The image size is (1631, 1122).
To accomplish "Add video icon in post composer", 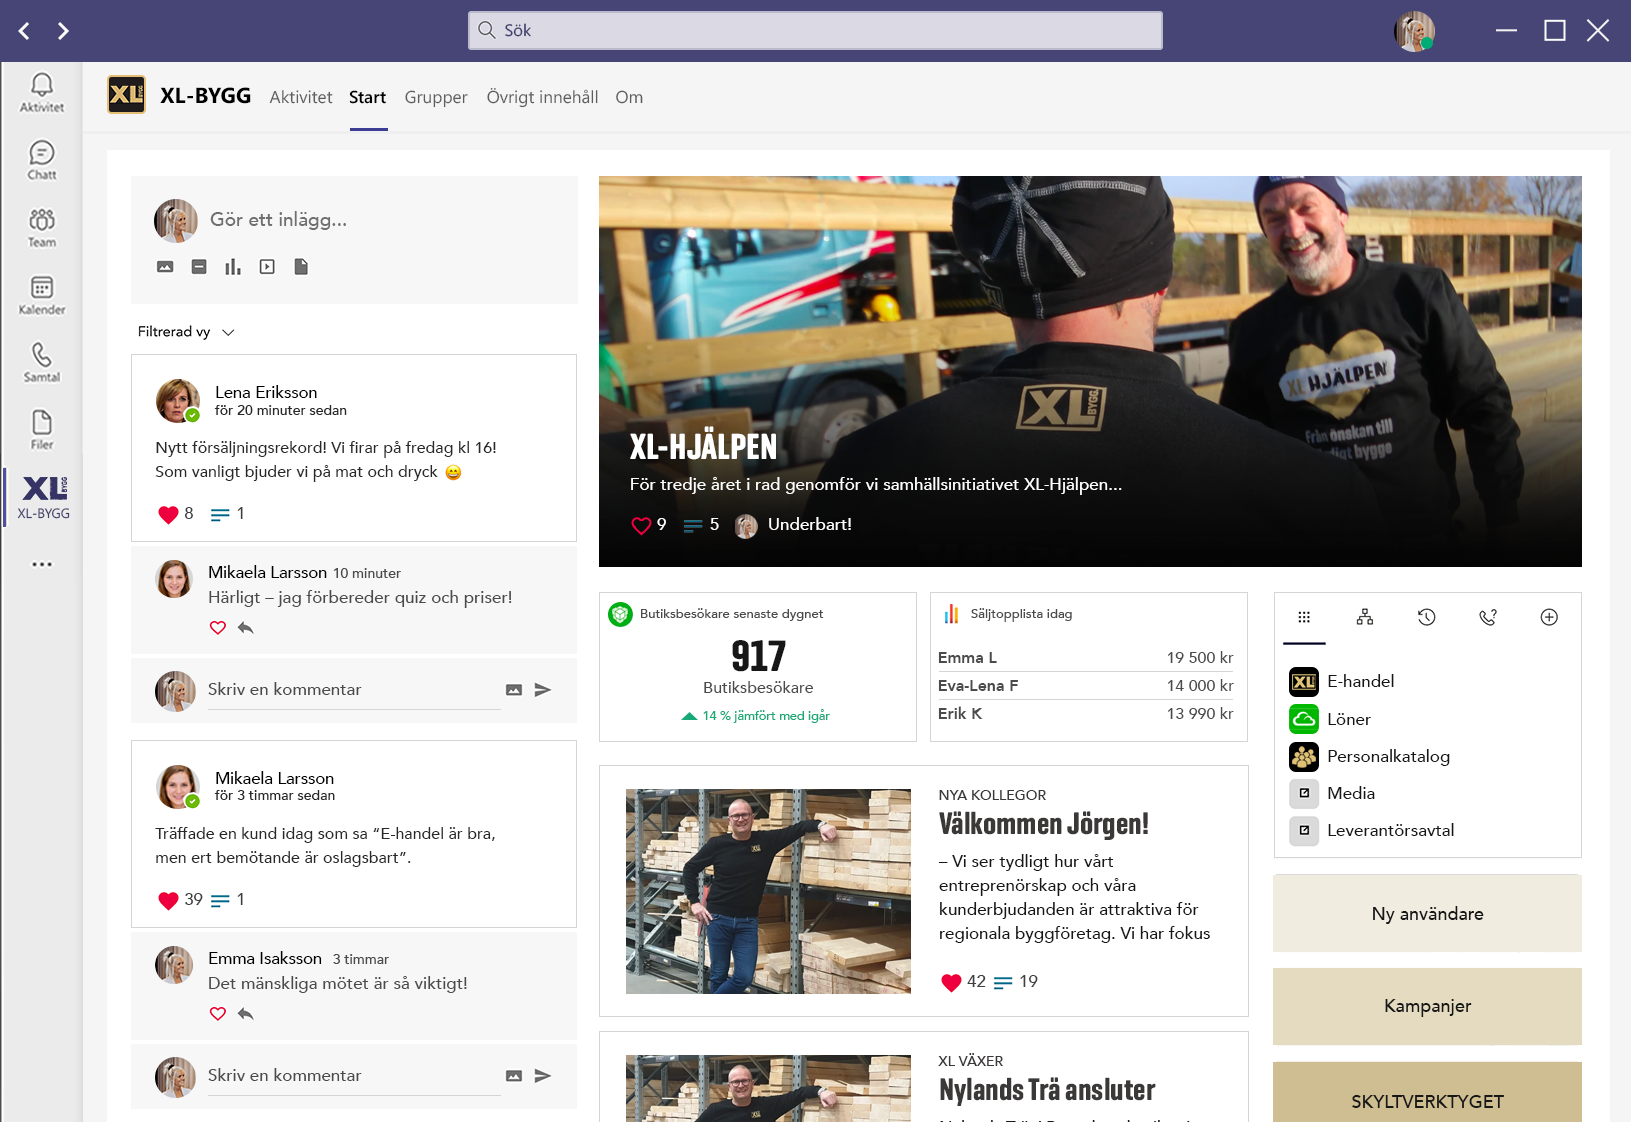I will pyautogui.click(x=267, y=267).
